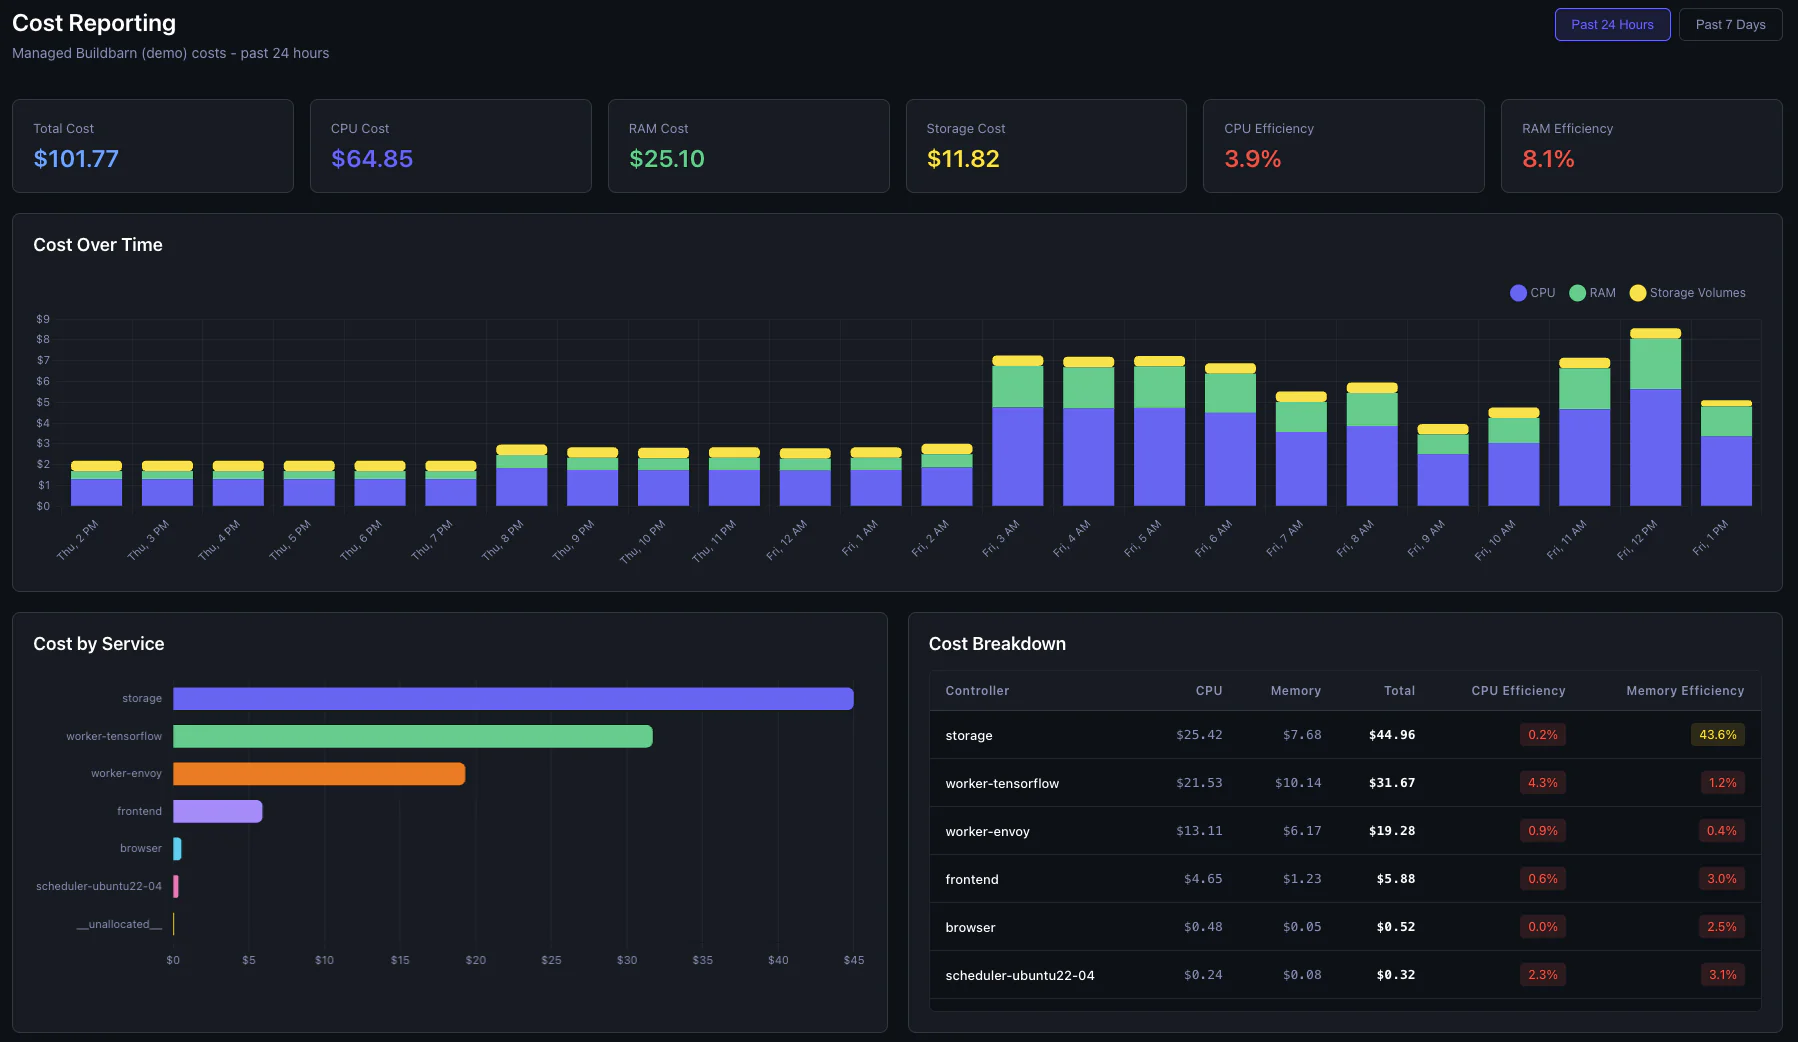1798x1042 pixels.
Task: Sort by the Memory column header
Action: click(x=1296, y=691)
